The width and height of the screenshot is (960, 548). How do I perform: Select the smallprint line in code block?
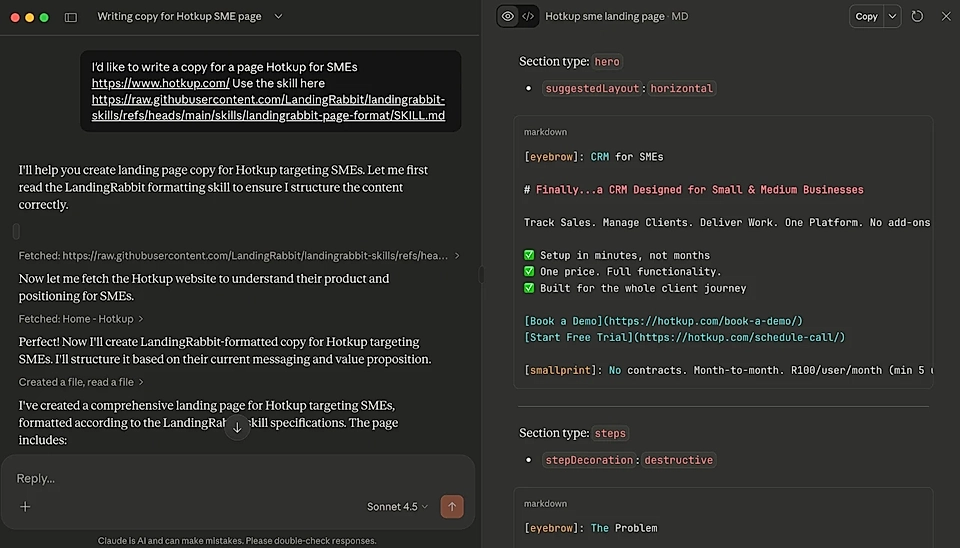click(728, 370)
